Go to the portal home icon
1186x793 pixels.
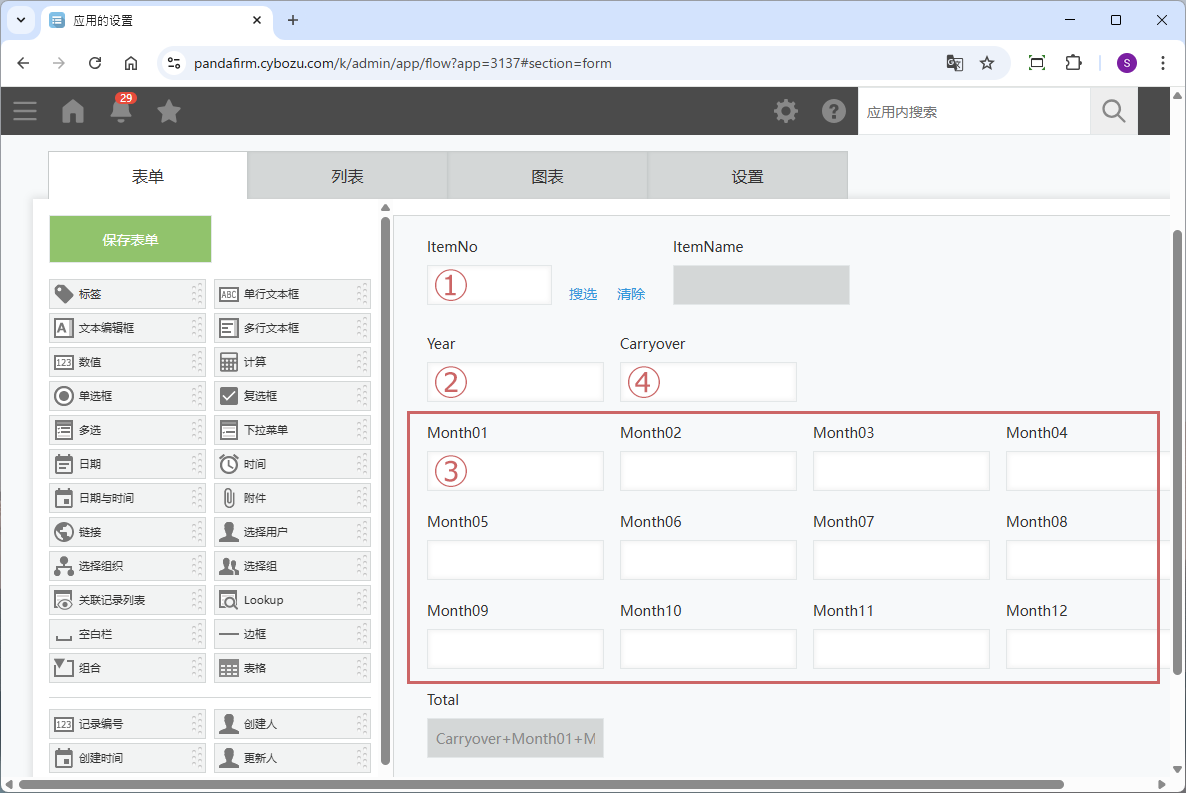tap(73, 111)
